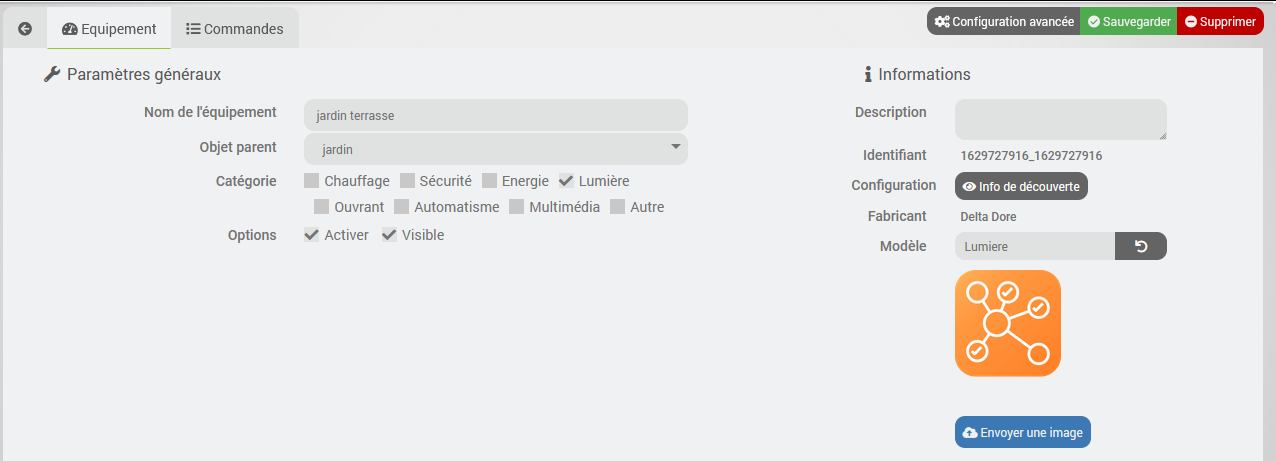Click the Nom de l'équipement input field

coord(496,115)
